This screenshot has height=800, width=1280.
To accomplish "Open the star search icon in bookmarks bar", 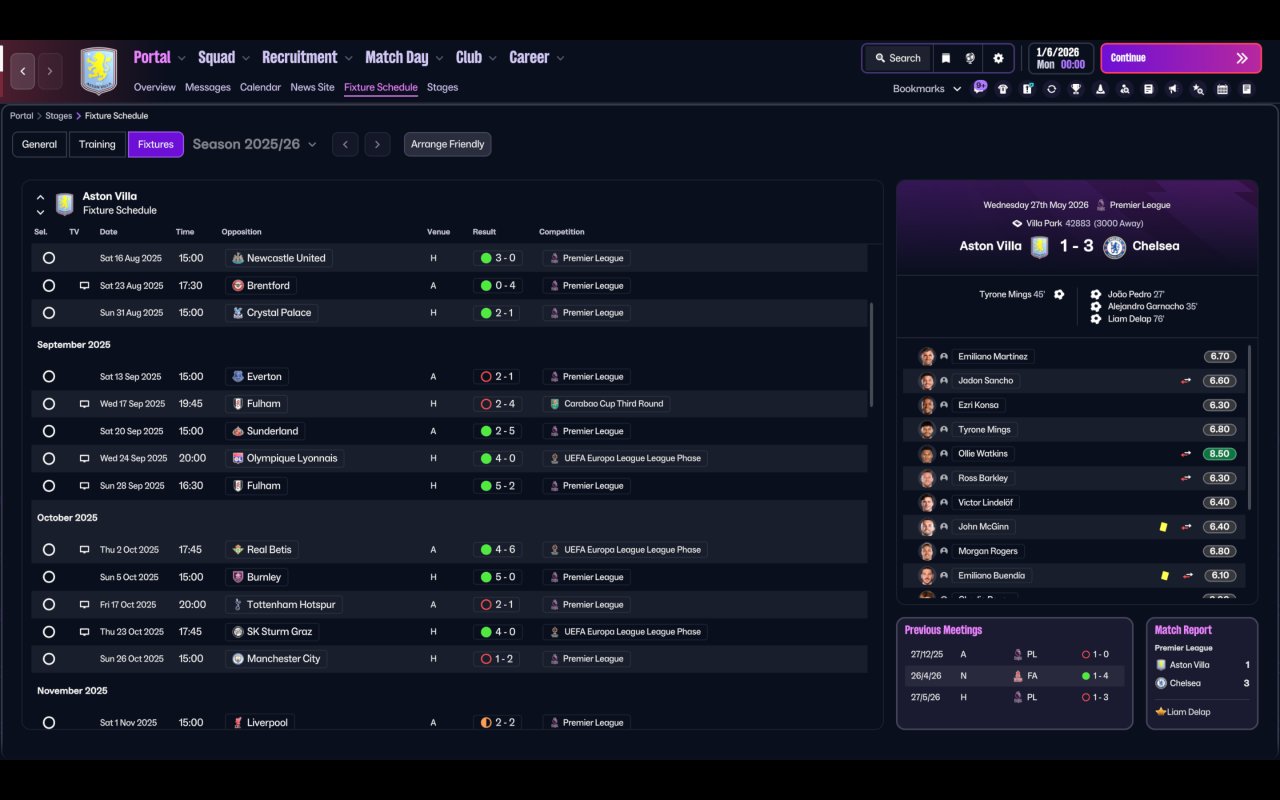I will pyautogui.click(x=1198, y=89).
